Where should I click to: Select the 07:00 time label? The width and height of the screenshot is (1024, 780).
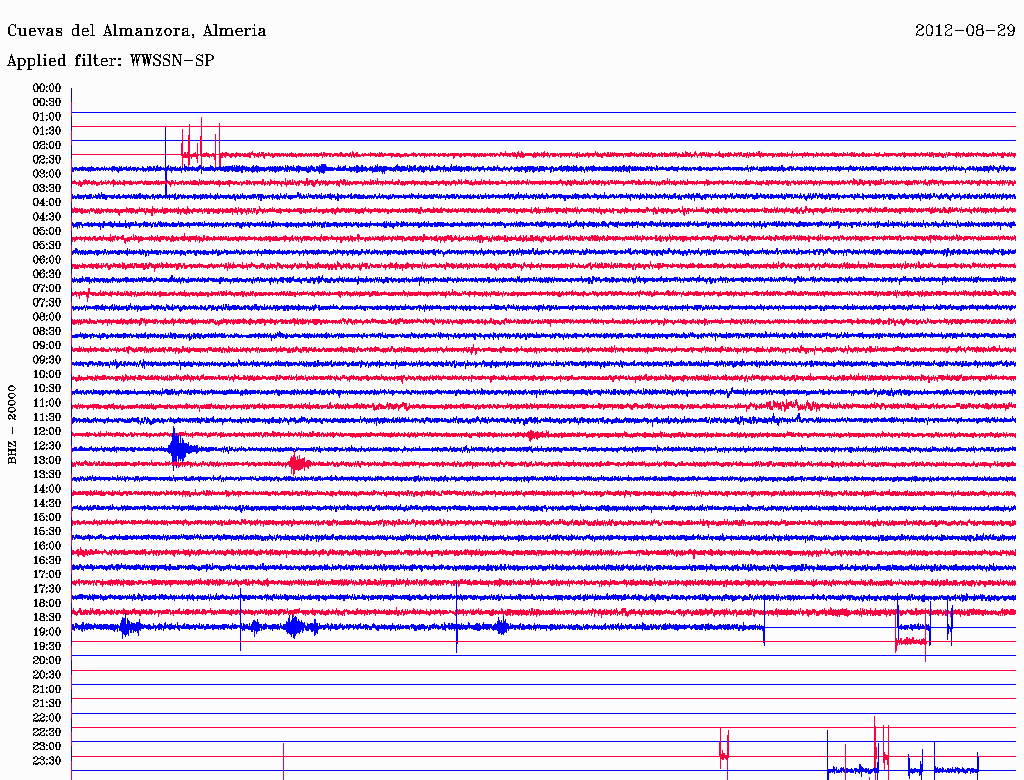[x=47, y=289]
